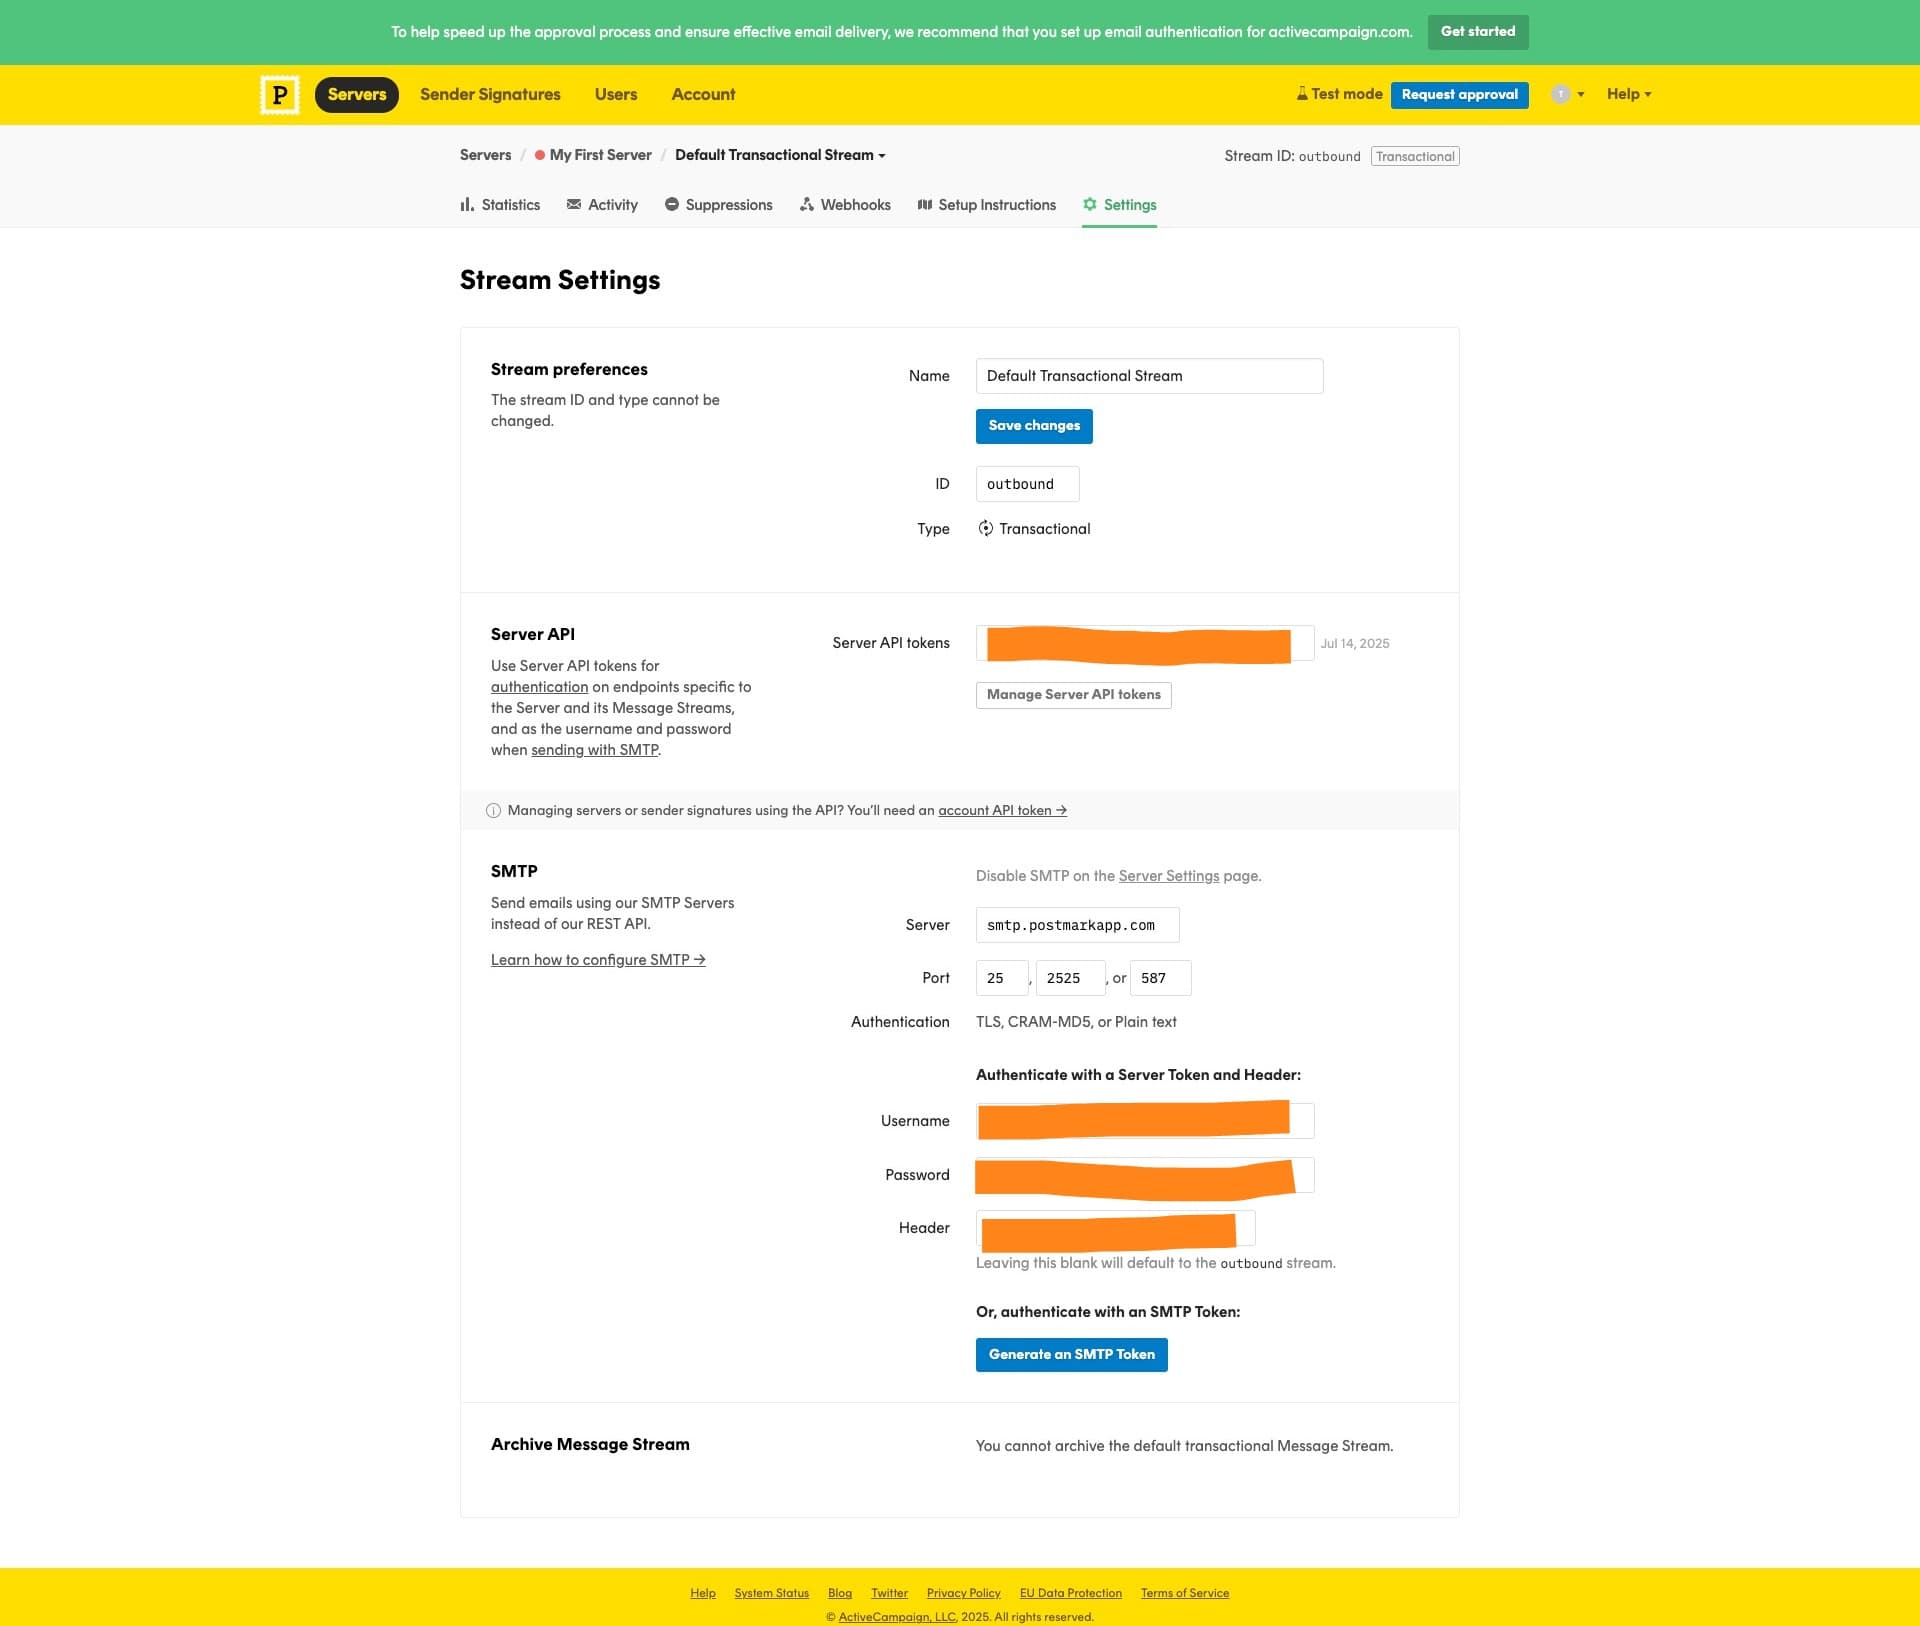Image resolution: width=1920 pixels, height=1626 pixels.
Task: Click the Test mode indicator
Action: pos(1339,94)
